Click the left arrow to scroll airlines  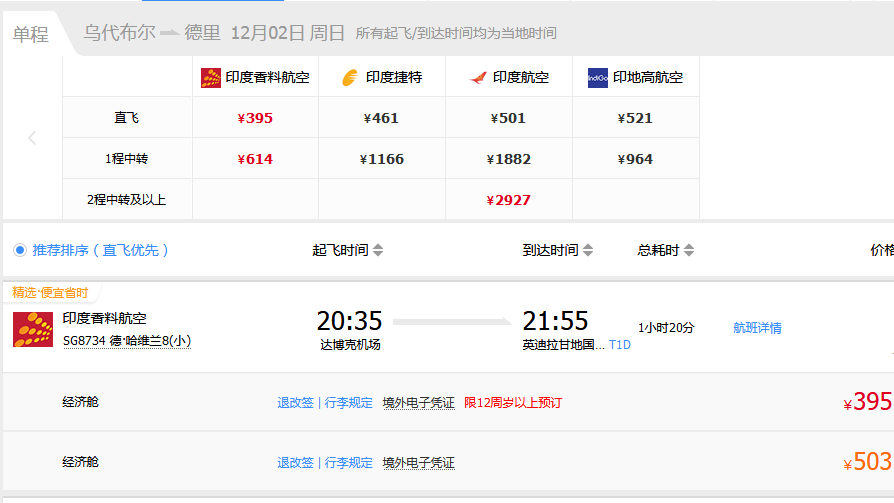32,138
